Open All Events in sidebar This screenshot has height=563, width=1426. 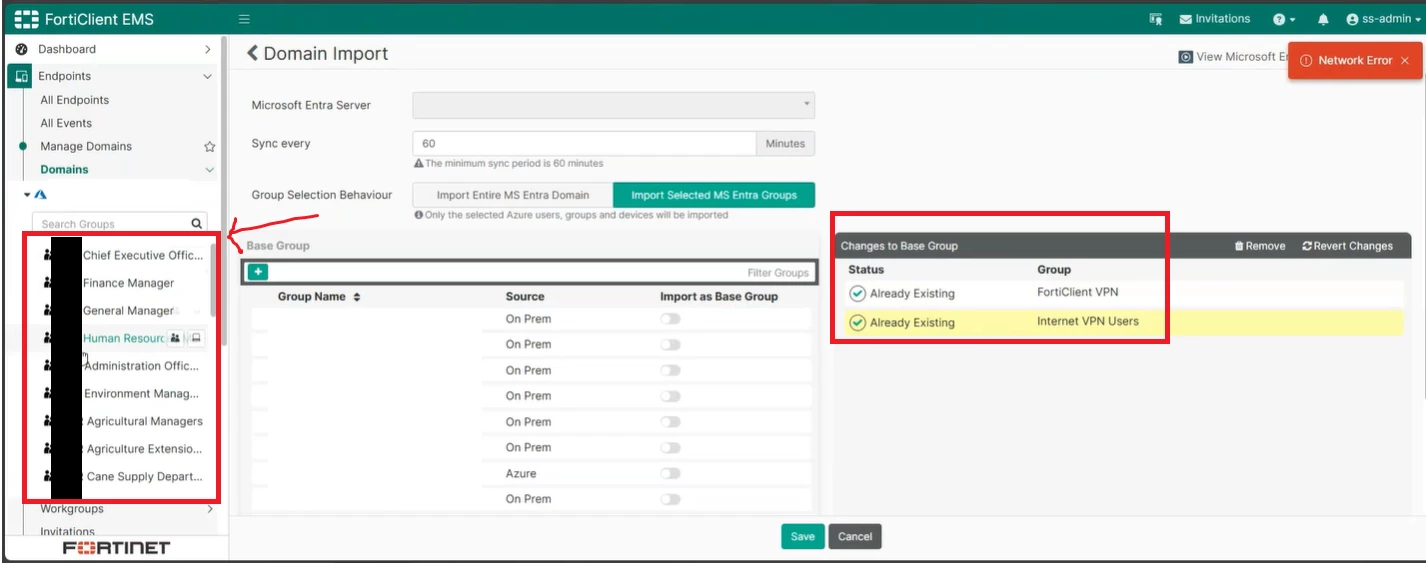coord(66,123)
